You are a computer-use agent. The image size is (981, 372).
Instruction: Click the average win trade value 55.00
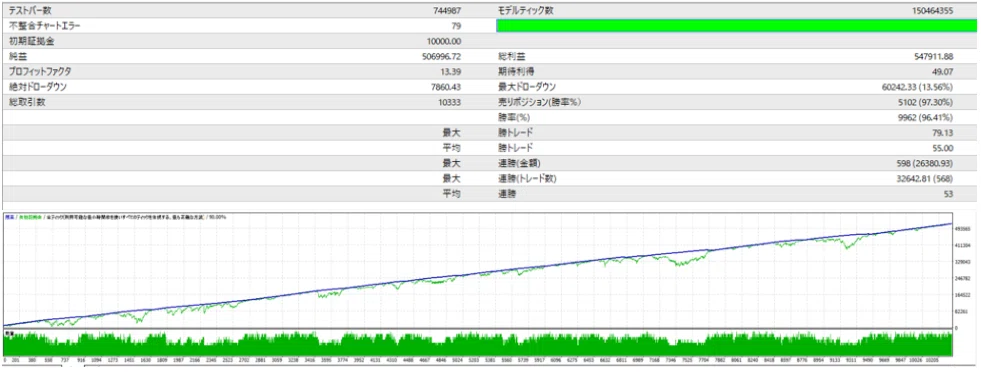(943, 148)
